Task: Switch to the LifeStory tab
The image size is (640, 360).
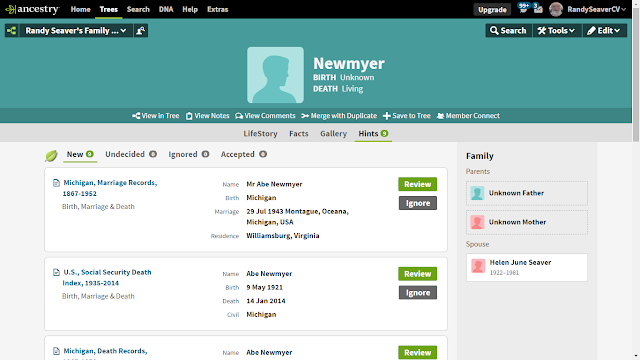Action: [x=260, y=133]
